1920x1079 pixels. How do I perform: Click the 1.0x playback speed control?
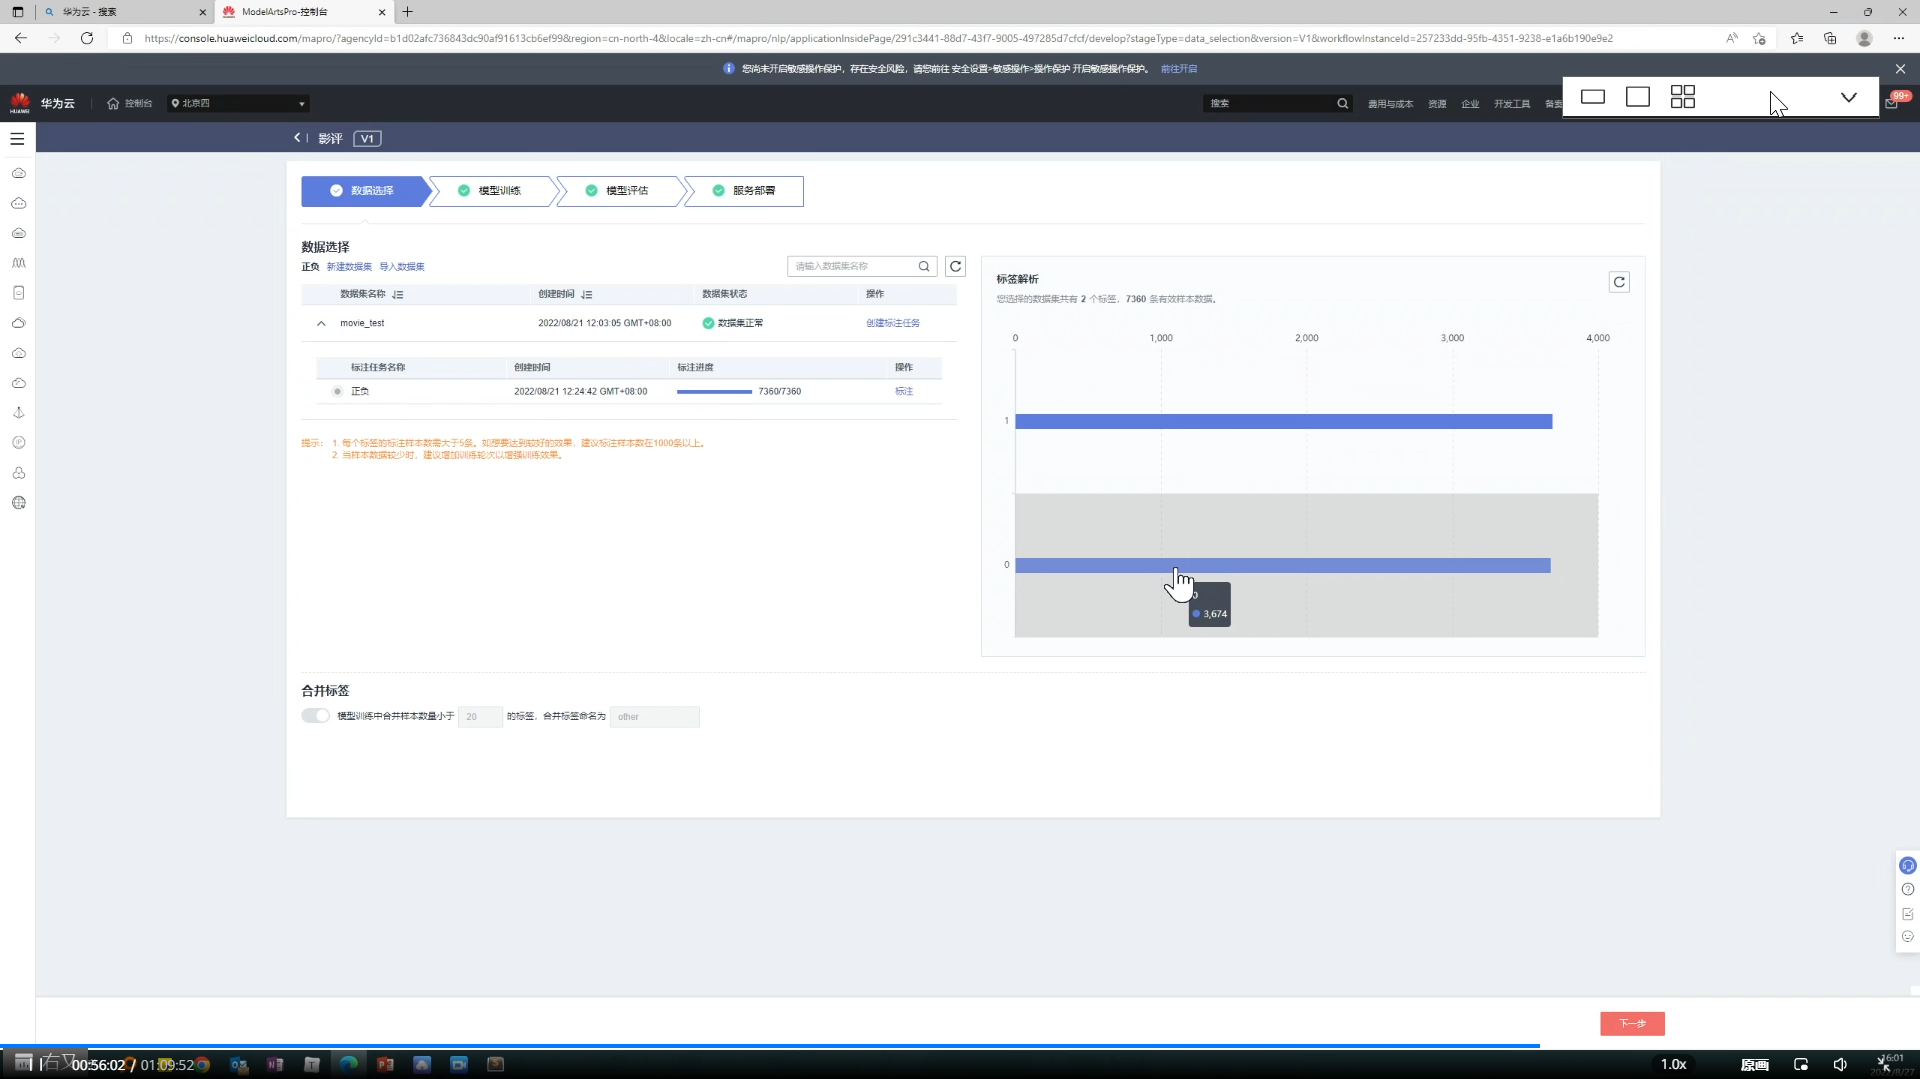(1674, 1064)
